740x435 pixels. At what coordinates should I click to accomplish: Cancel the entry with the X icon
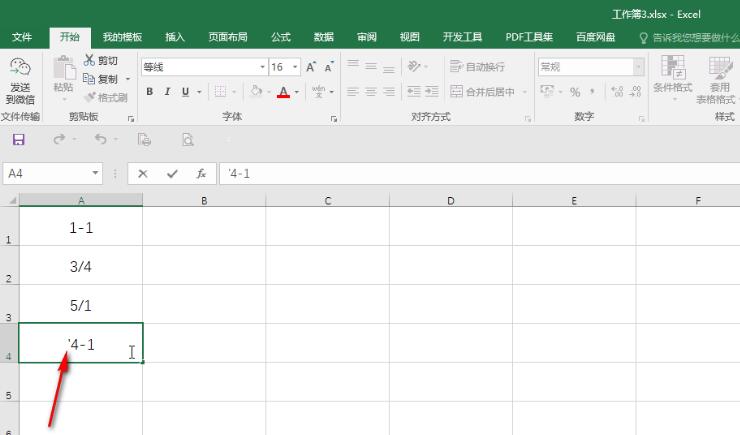(x=143, y=173)
